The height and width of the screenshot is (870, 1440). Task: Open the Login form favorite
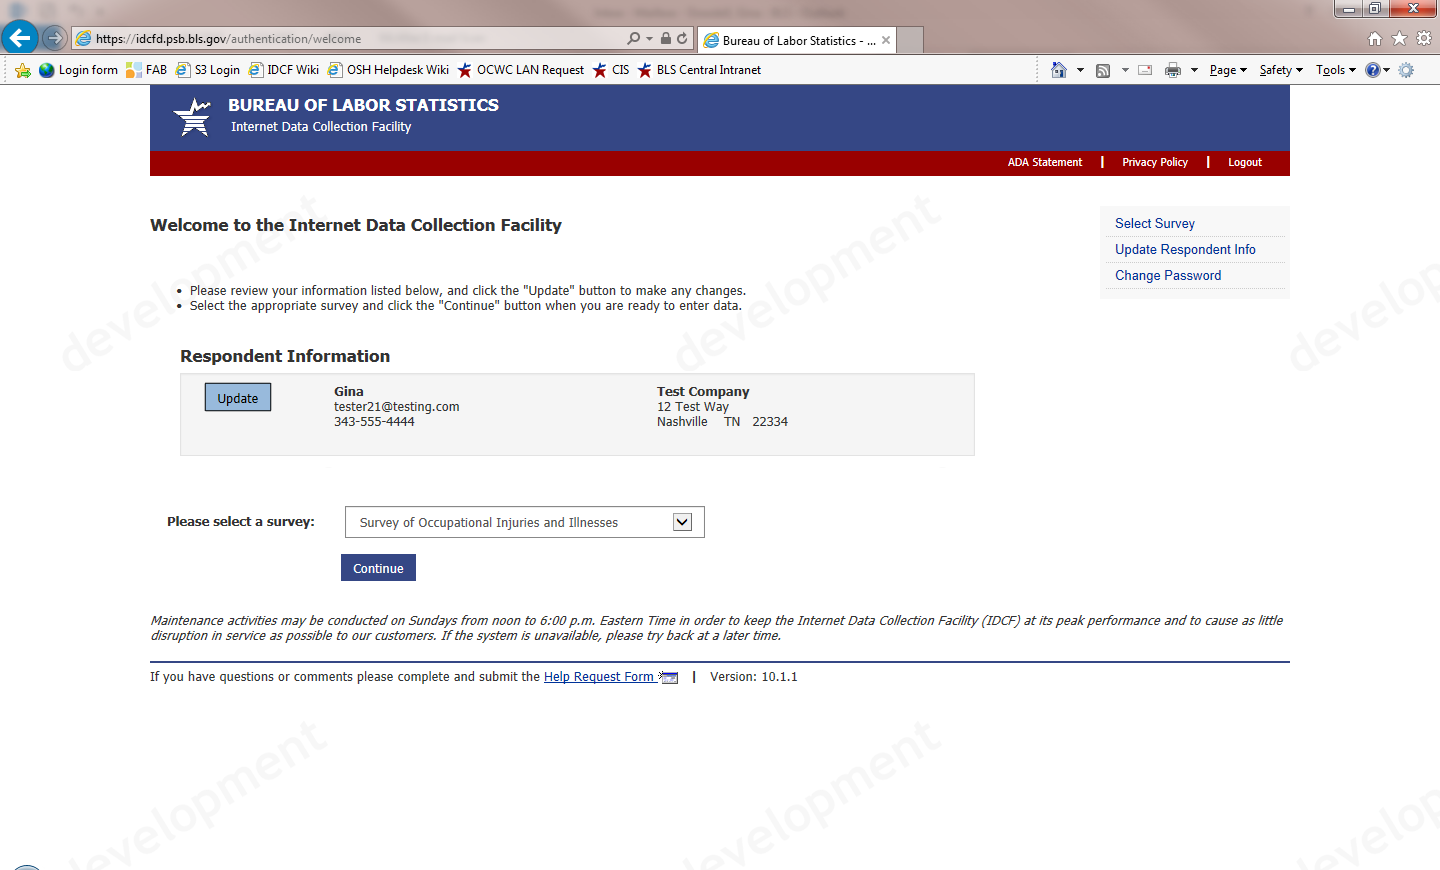click(78, 70)
